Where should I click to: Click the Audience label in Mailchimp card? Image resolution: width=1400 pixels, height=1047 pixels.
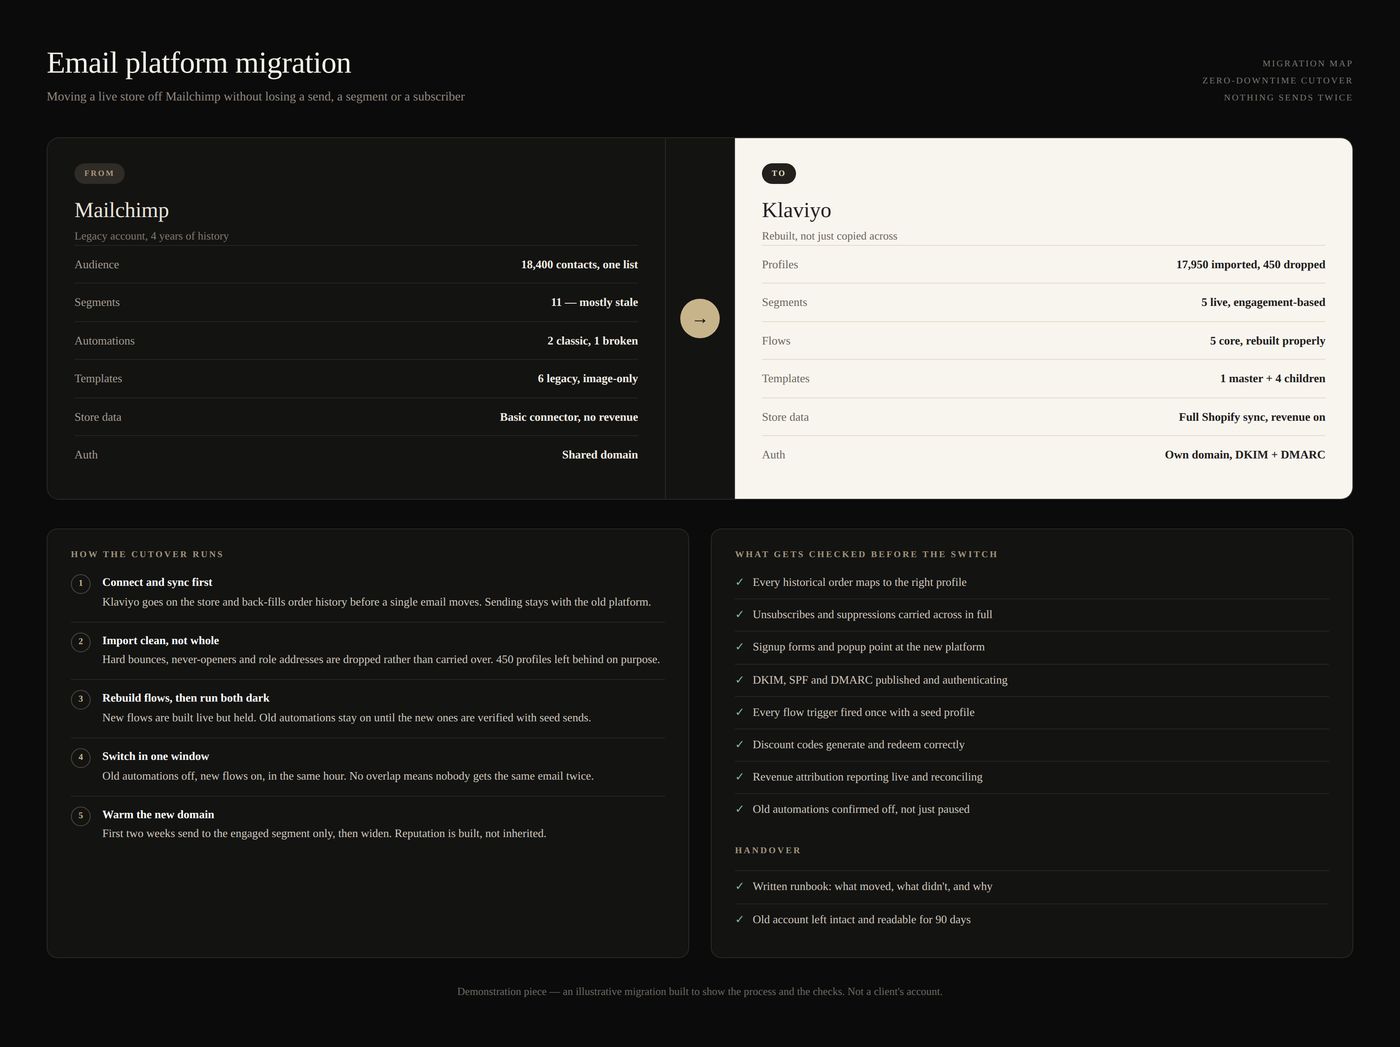coord(97,265)
